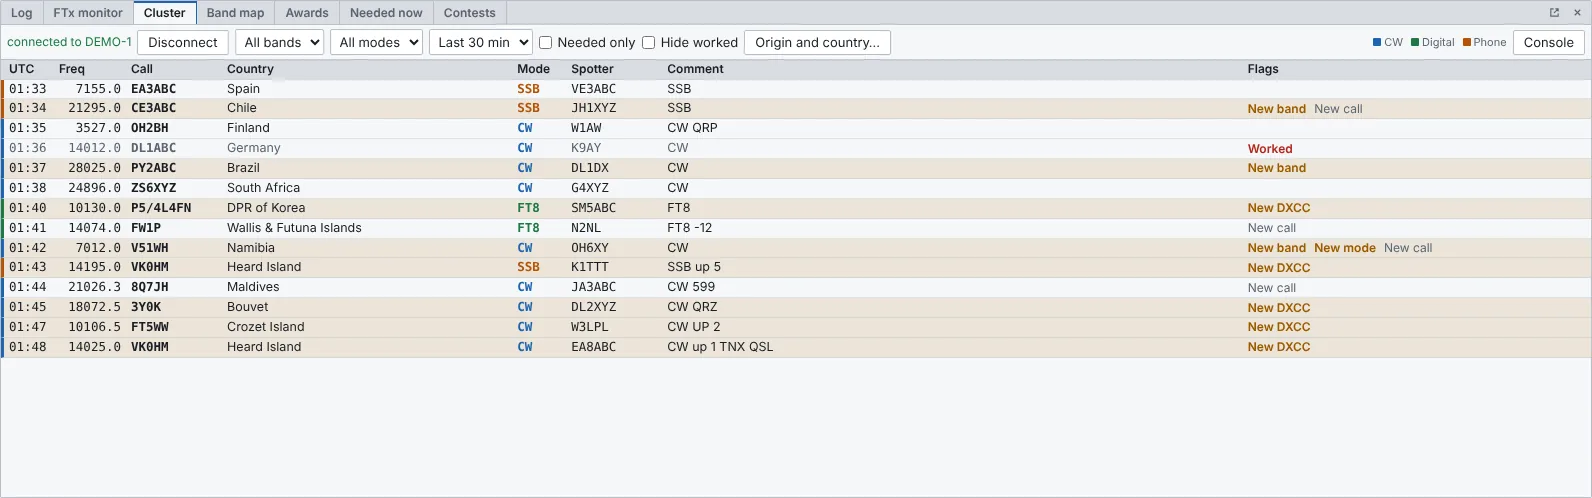Close the panel with the X icon

click(1576, 13)
